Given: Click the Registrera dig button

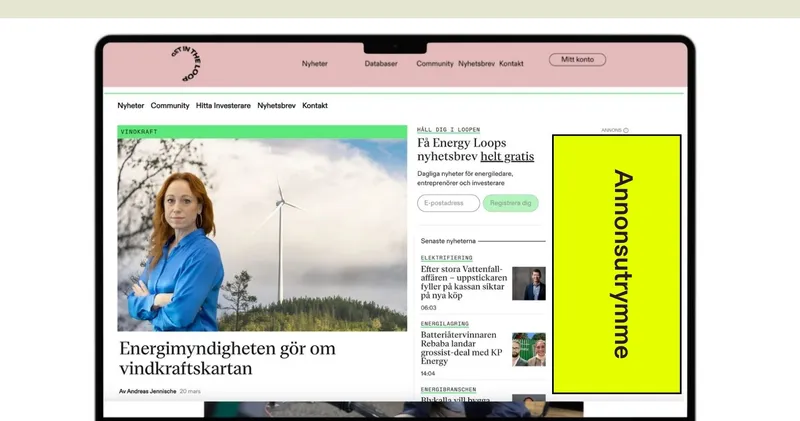Looking at the screenshot, I should pos(511,203).
